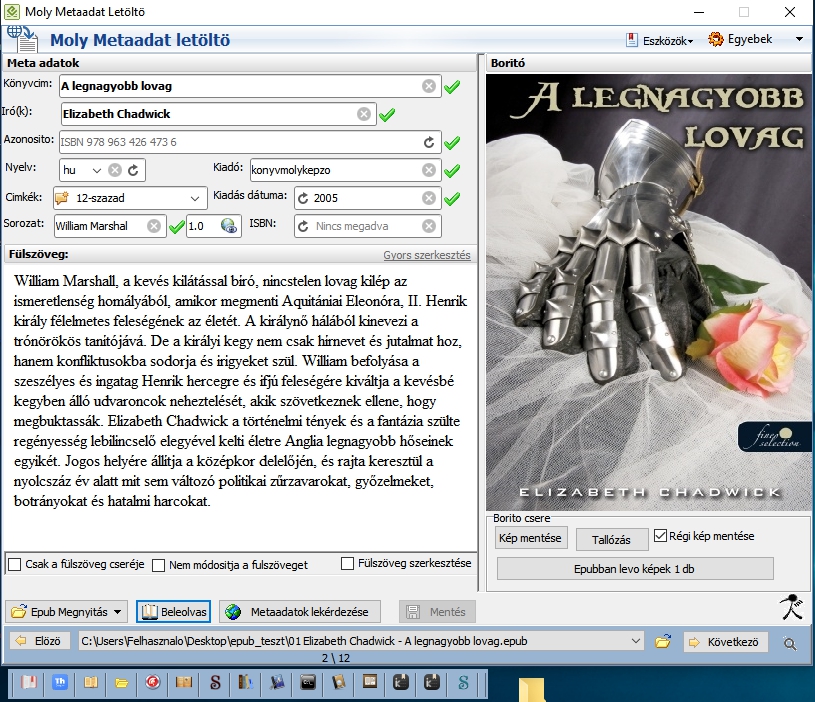
Task: Click the Beleolvas button
Action: (x=174, y=612)
